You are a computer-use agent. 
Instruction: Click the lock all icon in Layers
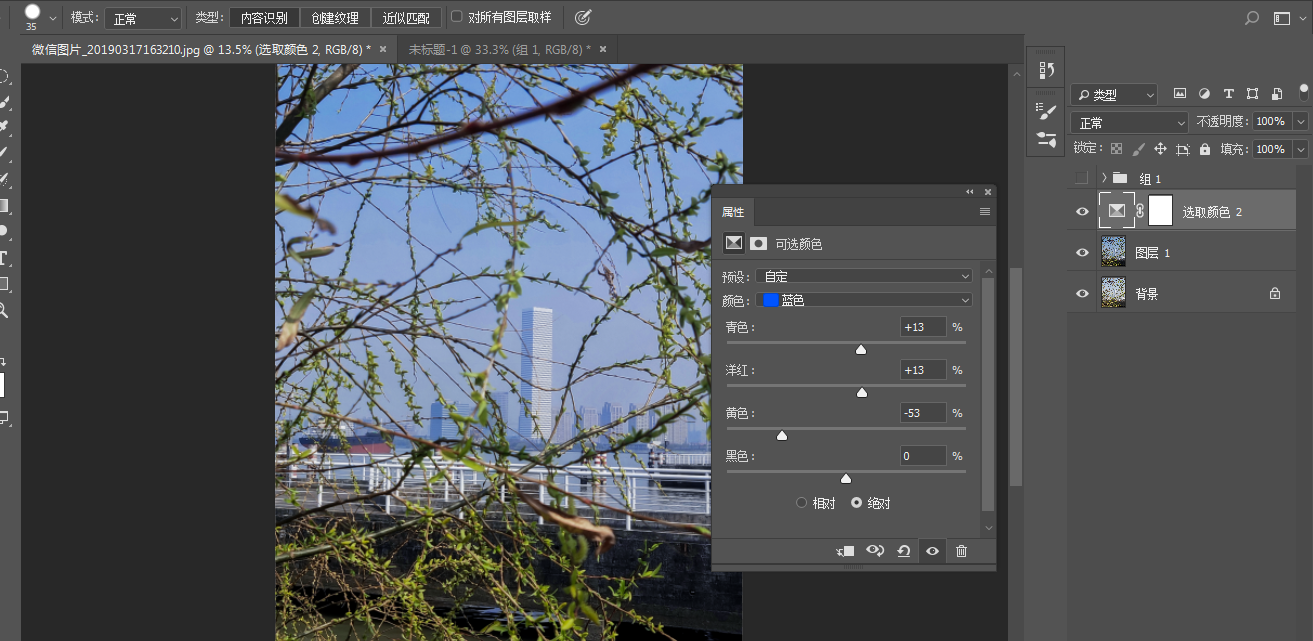point(1205,149)
